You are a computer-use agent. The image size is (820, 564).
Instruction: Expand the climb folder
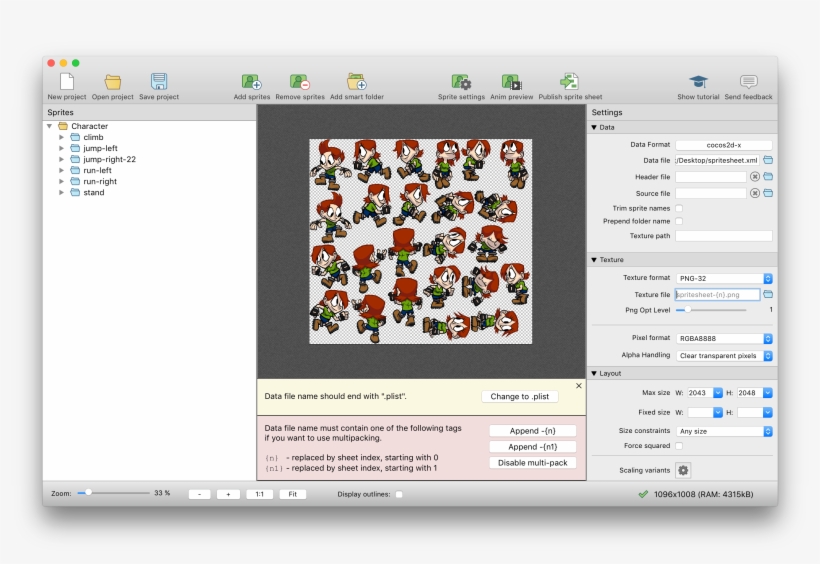61,137
